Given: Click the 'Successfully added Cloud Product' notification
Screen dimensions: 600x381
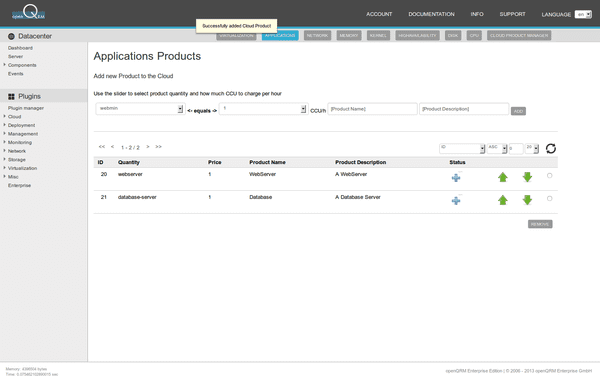Looking at the screenshot, I should click(236, 26).
